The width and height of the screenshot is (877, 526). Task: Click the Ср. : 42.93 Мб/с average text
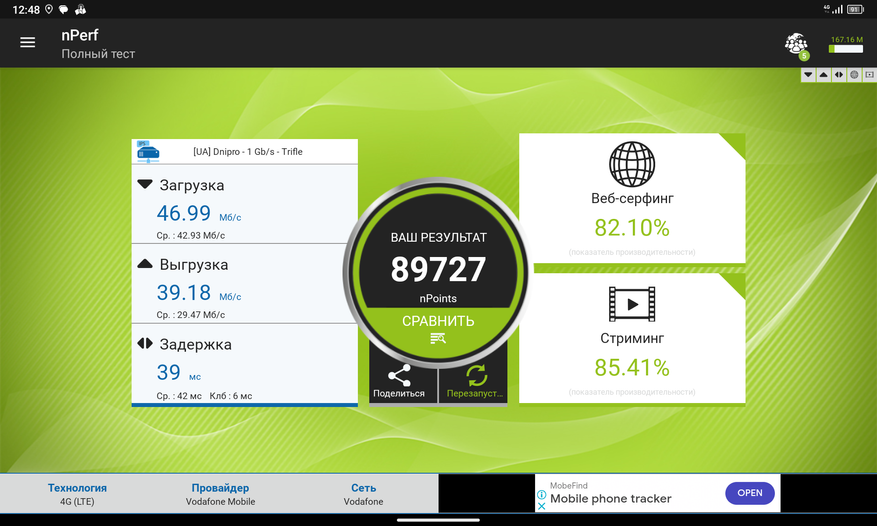pos(191,236)
